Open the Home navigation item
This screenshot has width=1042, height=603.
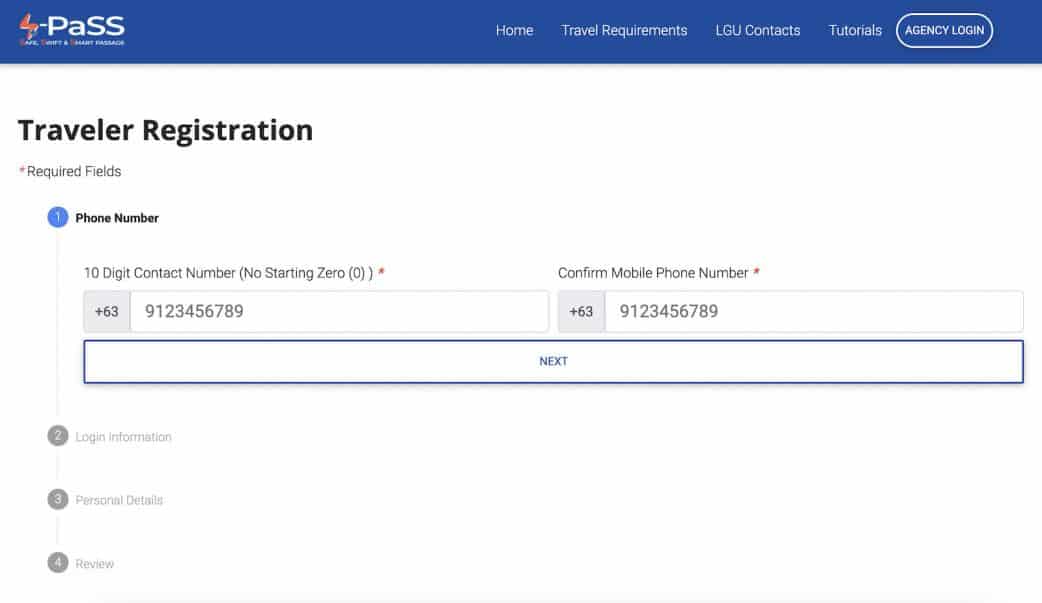coord(514,30)
